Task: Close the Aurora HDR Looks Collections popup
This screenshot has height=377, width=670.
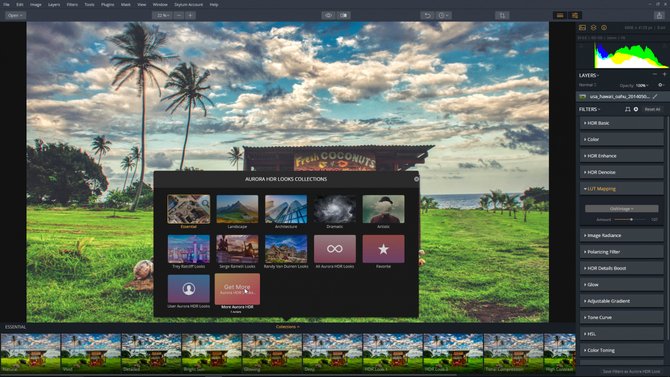Action: tap(416, 179)
